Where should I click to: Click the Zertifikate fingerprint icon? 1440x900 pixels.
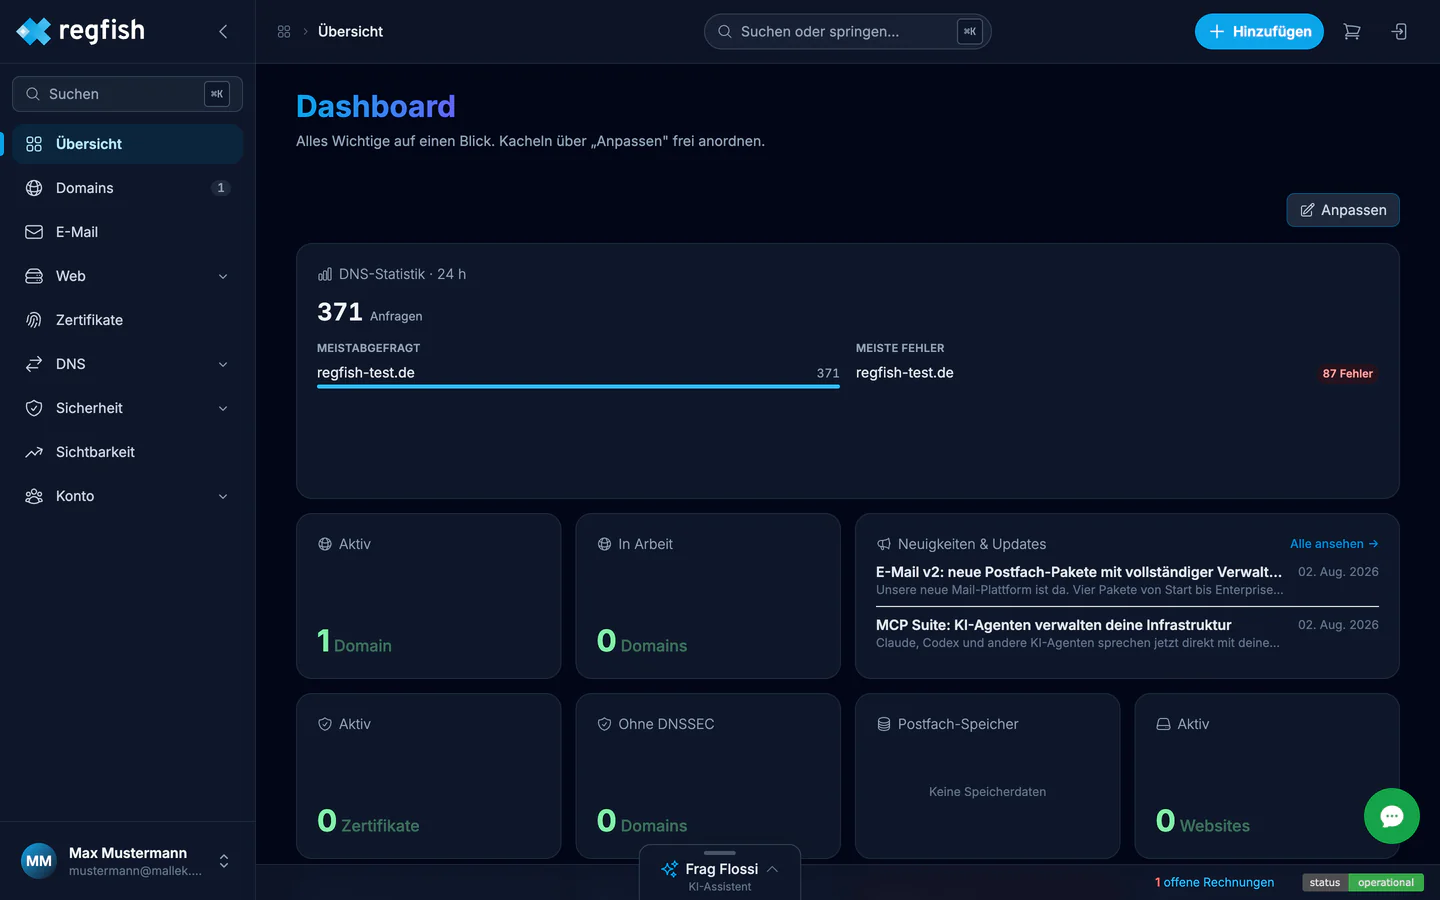coord(34,320)
